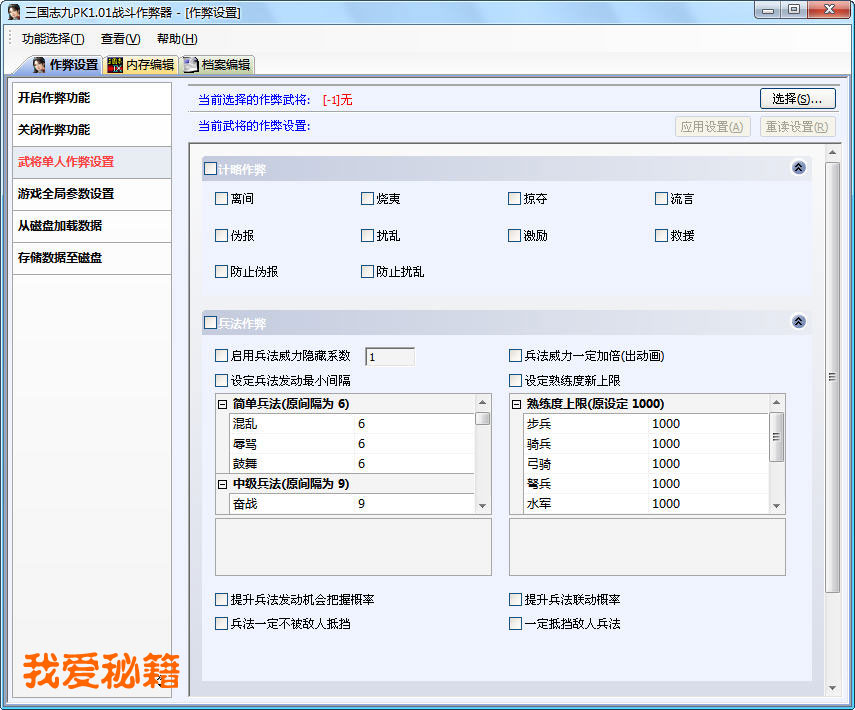Enable the 离间 checkbox
Screen dimensions: 855x710
(222, 199)
